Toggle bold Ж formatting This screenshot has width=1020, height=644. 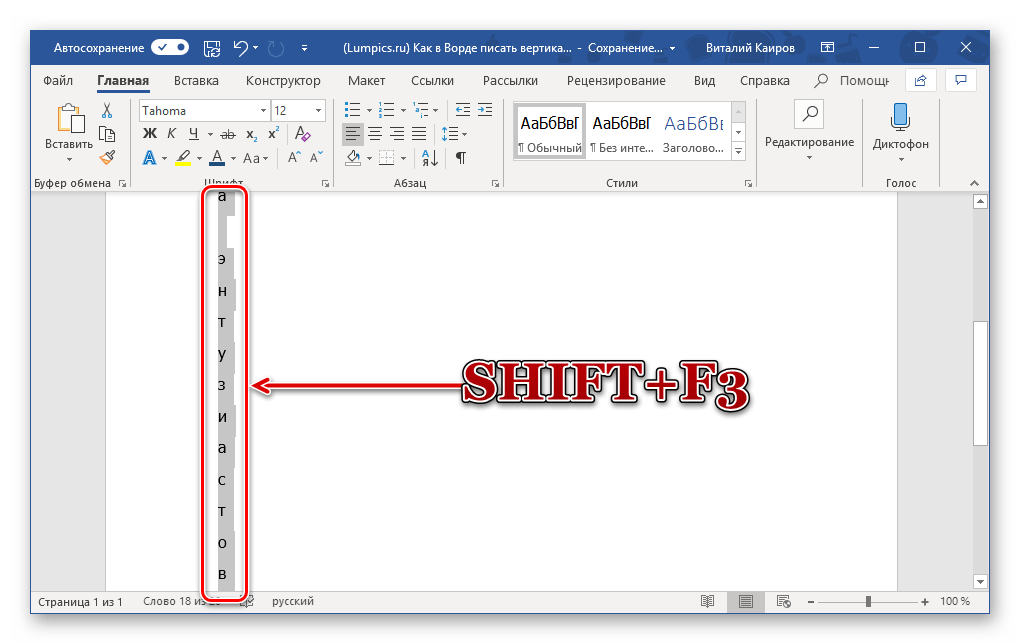coord(150,134)
